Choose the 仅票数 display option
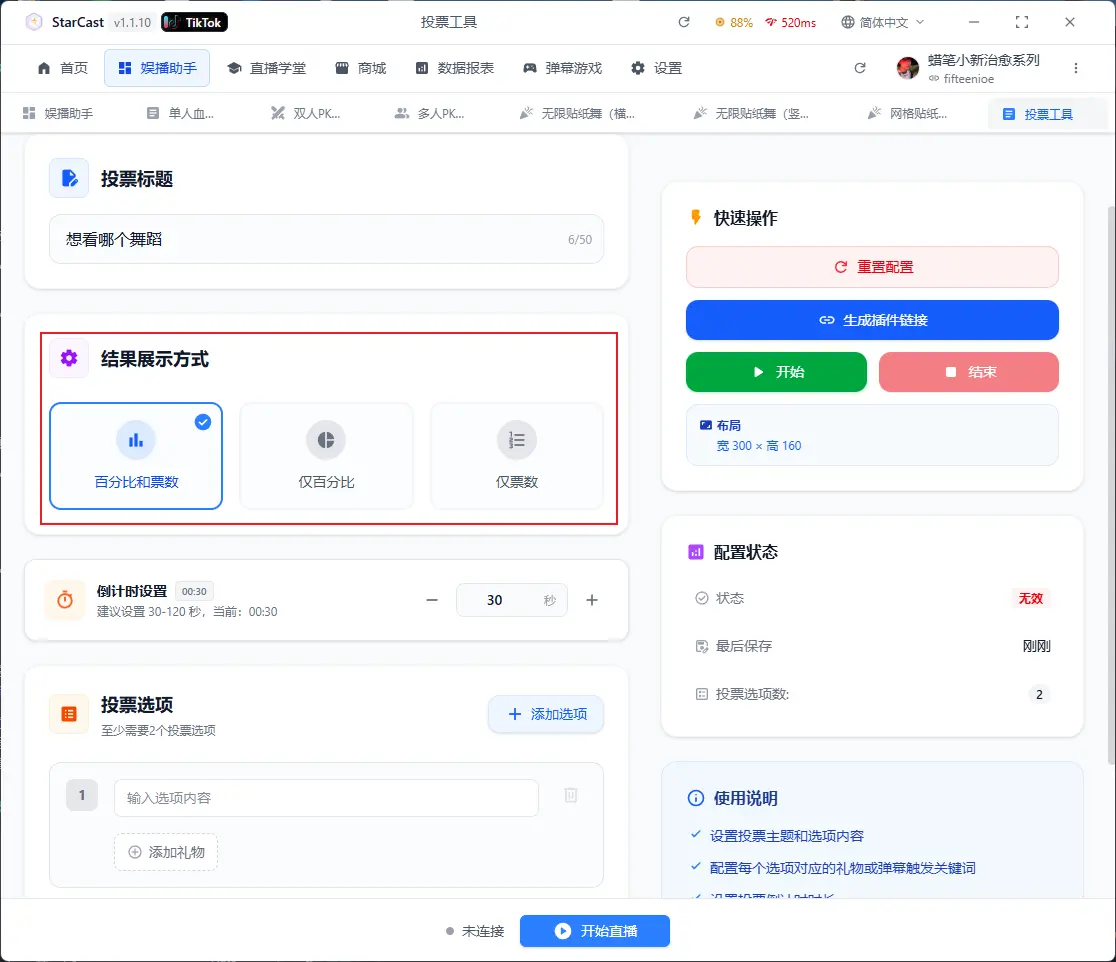Image resolution: width=1116 pixels, height=962 pixels. click(517, 456)
